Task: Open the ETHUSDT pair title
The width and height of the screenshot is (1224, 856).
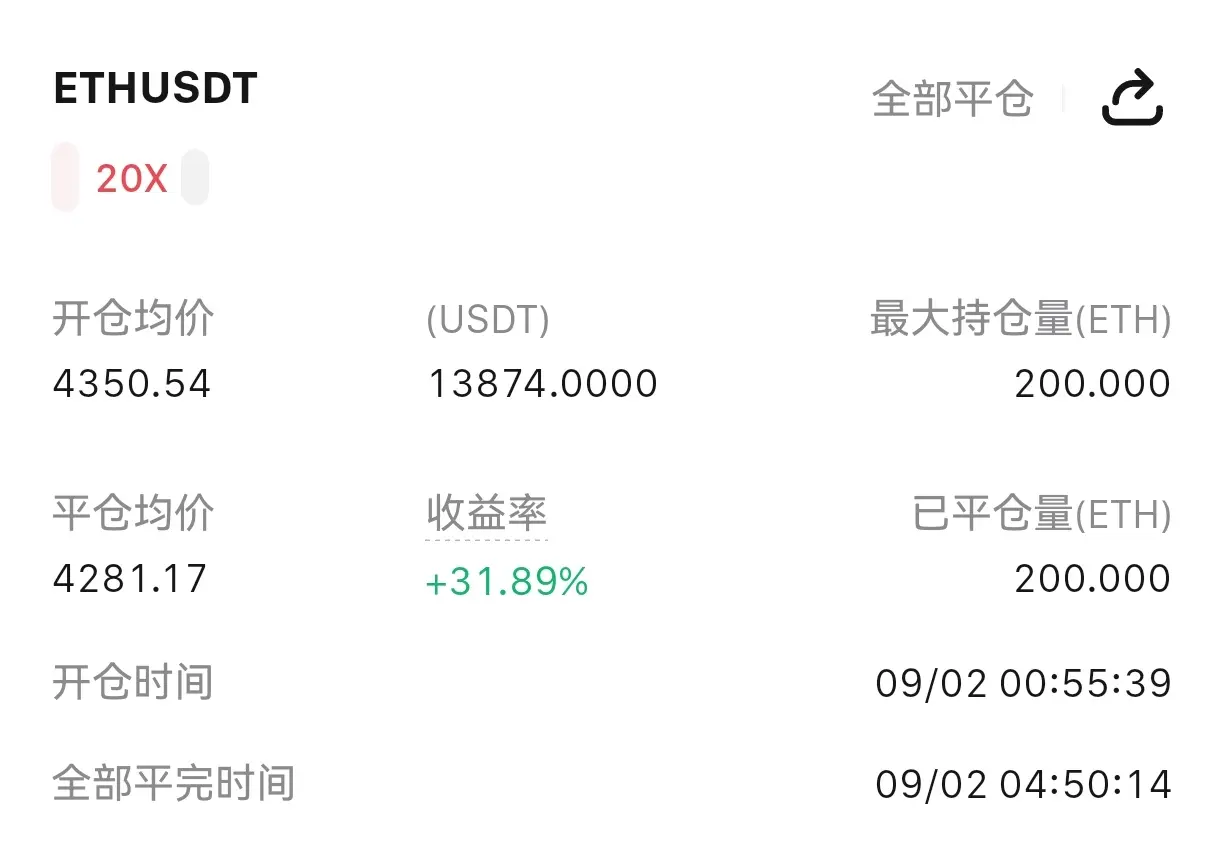Action: [x=155, y=89]
